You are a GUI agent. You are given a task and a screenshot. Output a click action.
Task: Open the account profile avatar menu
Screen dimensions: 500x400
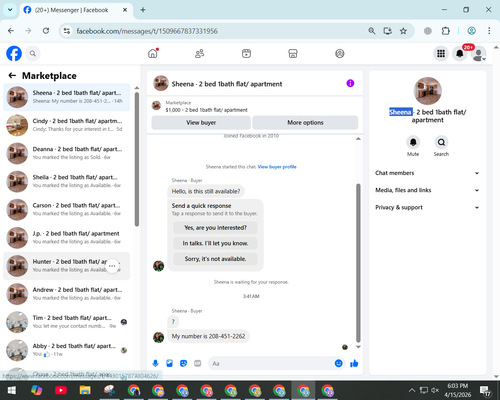pos(479,53)
